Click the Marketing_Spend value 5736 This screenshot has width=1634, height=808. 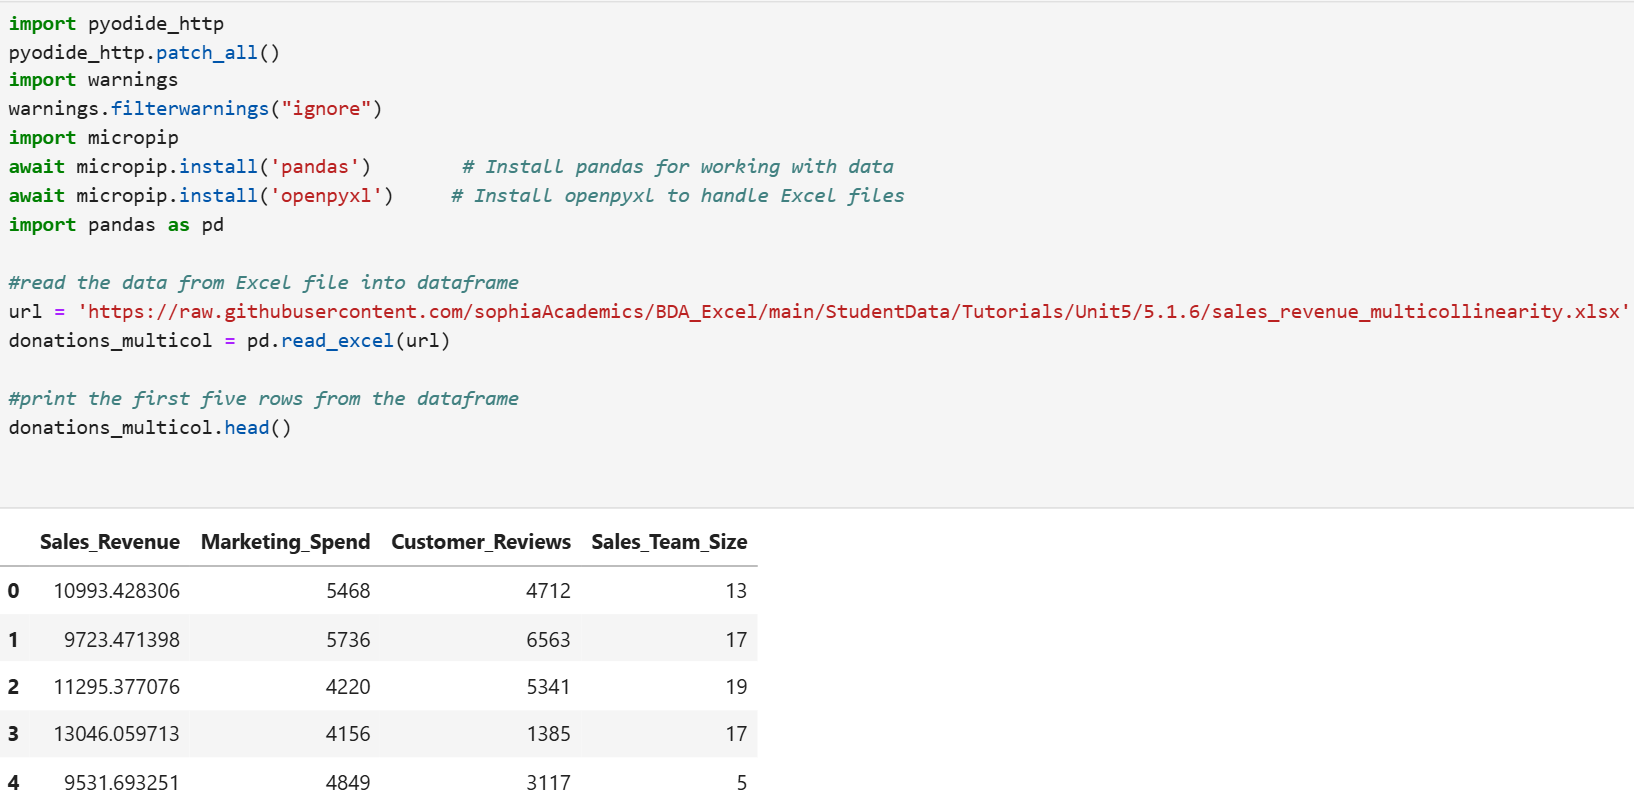[347, 640]
